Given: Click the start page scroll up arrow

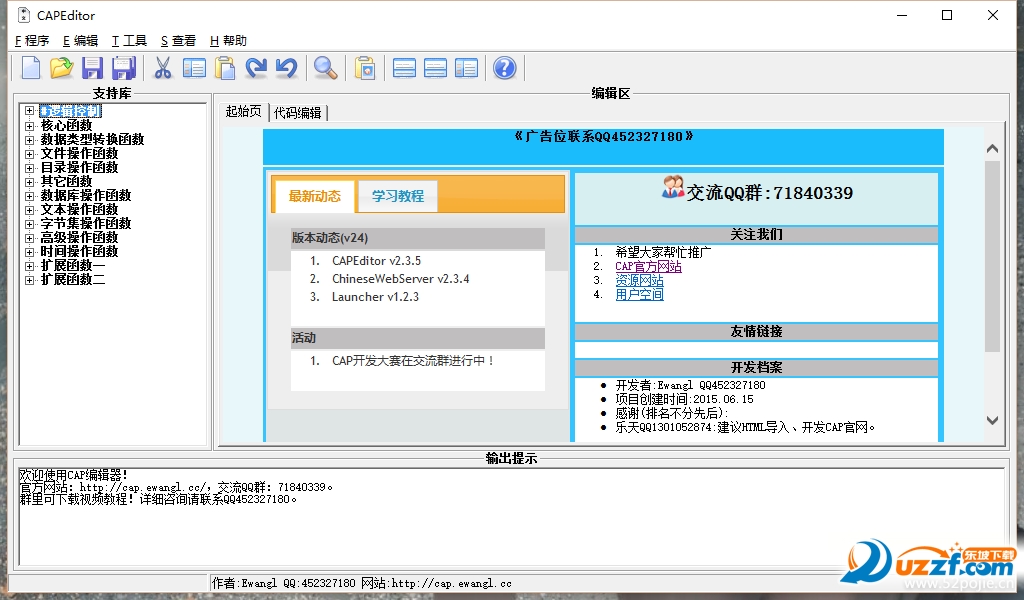Looking at the screenshot, I should [x=992, y=149].
